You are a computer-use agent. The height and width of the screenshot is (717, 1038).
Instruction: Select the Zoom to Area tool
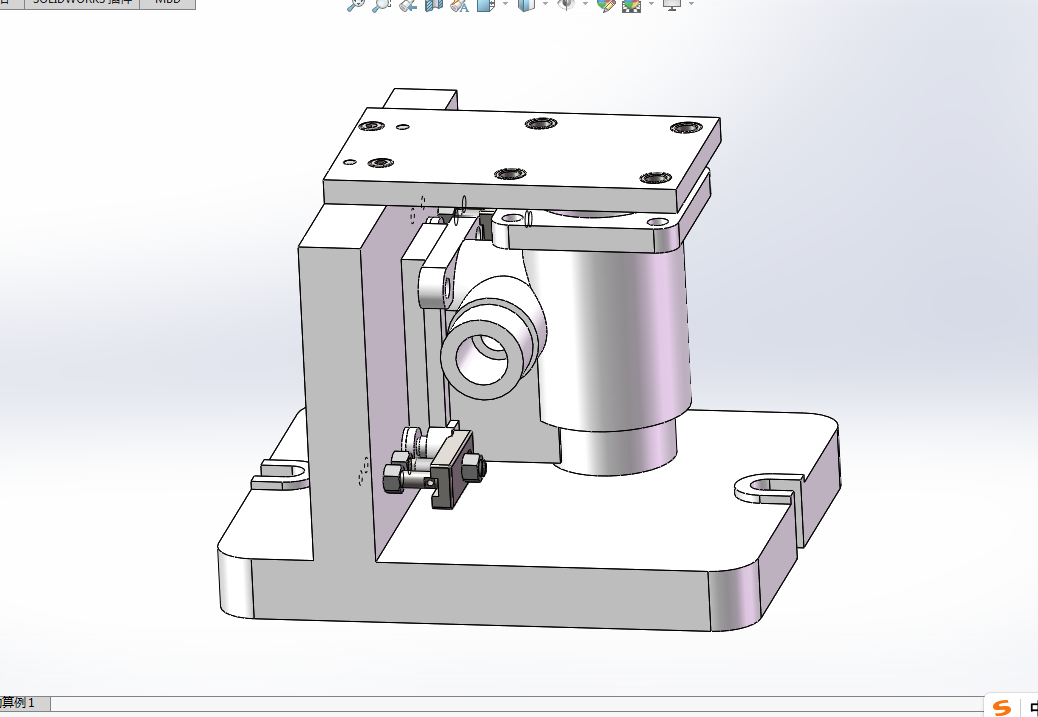click(381, 5)
